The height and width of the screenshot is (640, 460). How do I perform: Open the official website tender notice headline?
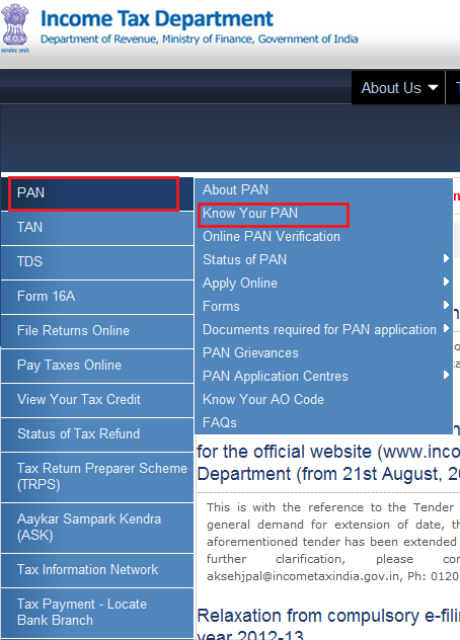tap(328, 463)
